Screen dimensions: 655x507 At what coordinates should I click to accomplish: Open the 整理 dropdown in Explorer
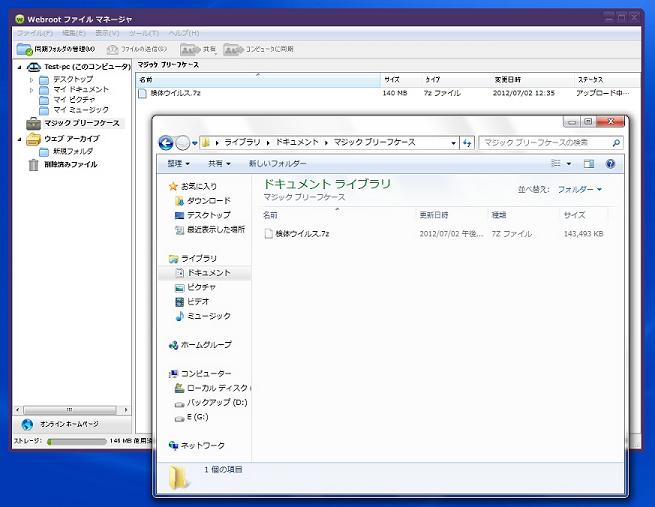pyautogui.click(x=178, y=164)
